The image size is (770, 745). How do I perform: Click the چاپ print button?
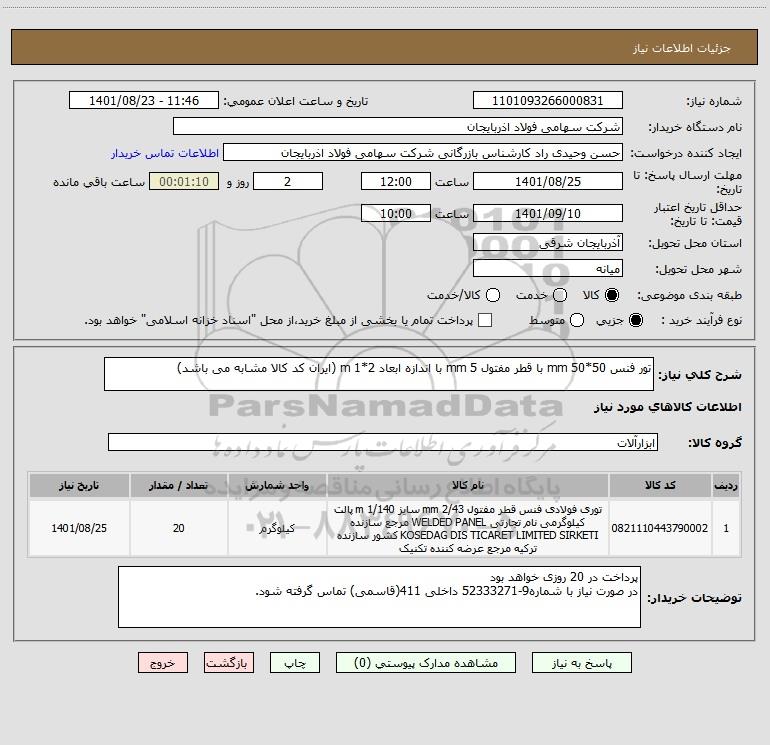[295, 663]
